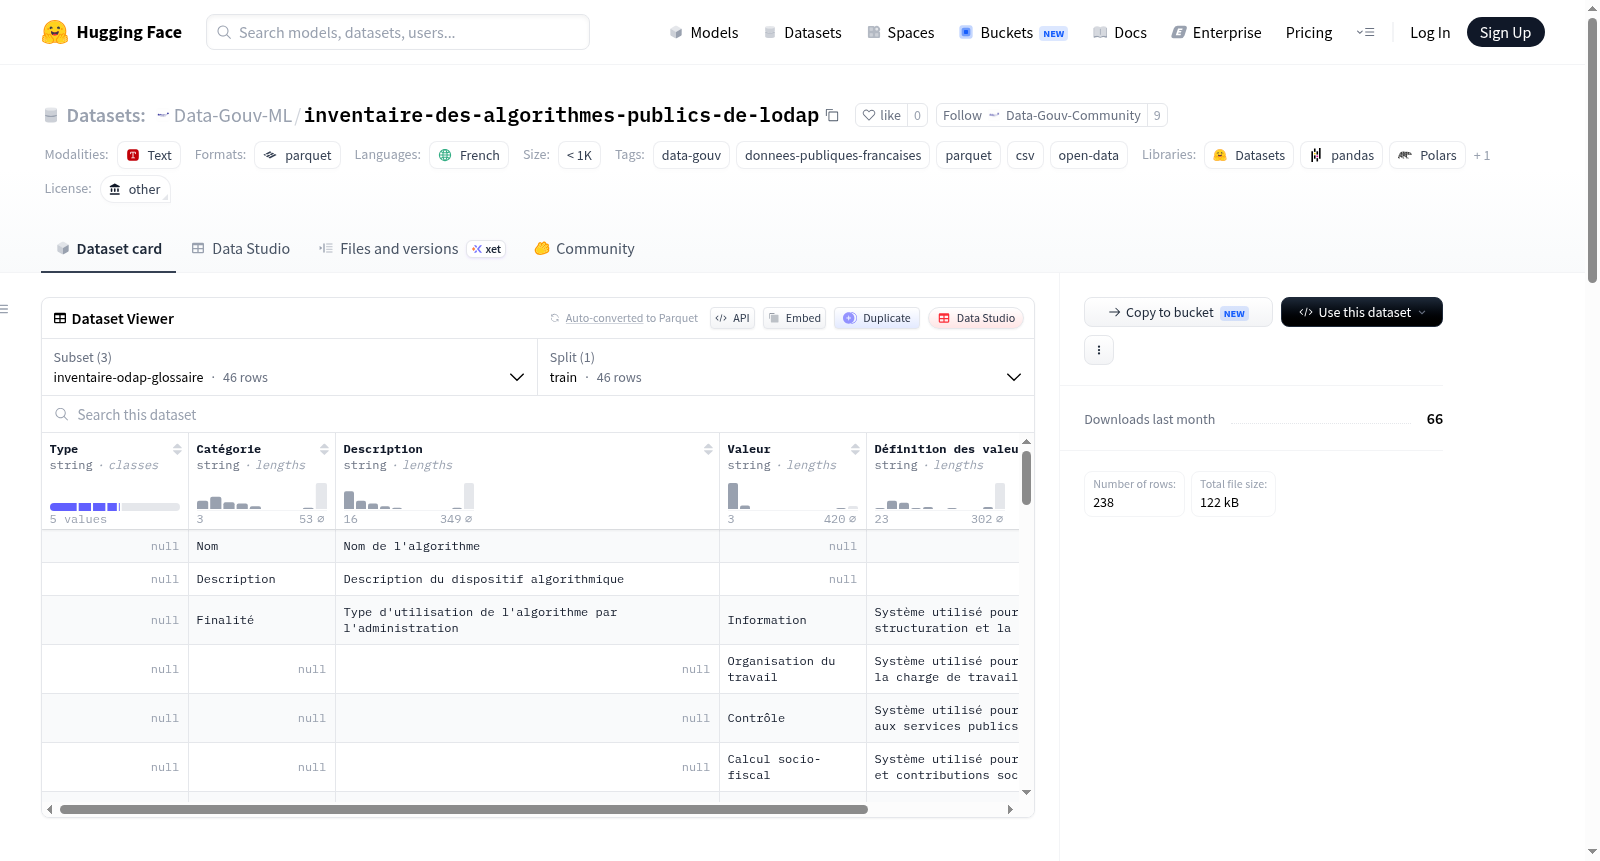Screen dimensions: 1600x861
Task: Sort by the Type column
Action: point(177,449)
